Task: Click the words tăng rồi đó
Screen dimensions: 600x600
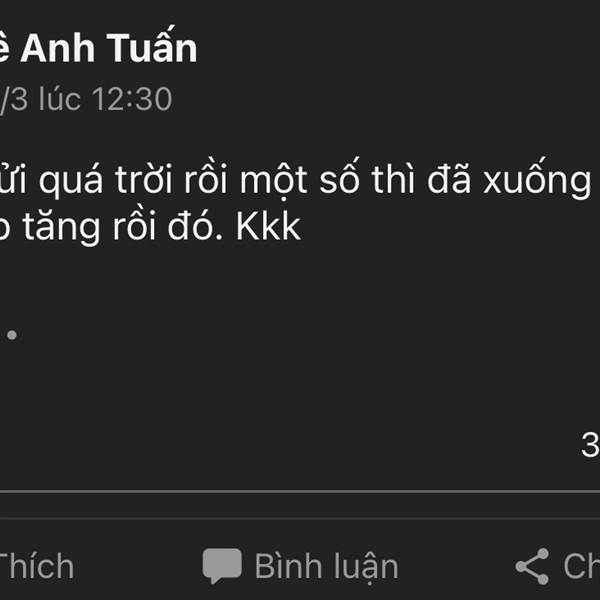Action: [x=122, y=227]
